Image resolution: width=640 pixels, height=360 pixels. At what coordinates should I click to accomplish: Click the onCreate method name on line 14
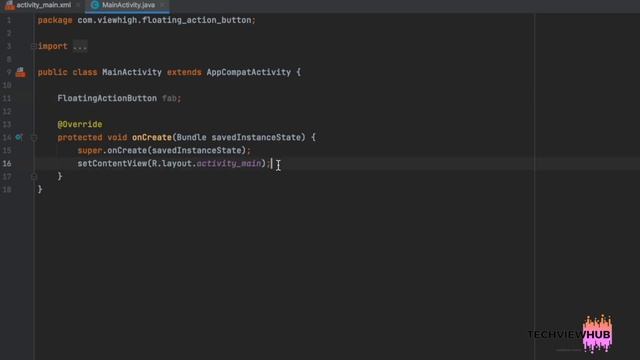click(x=152, y=138)
